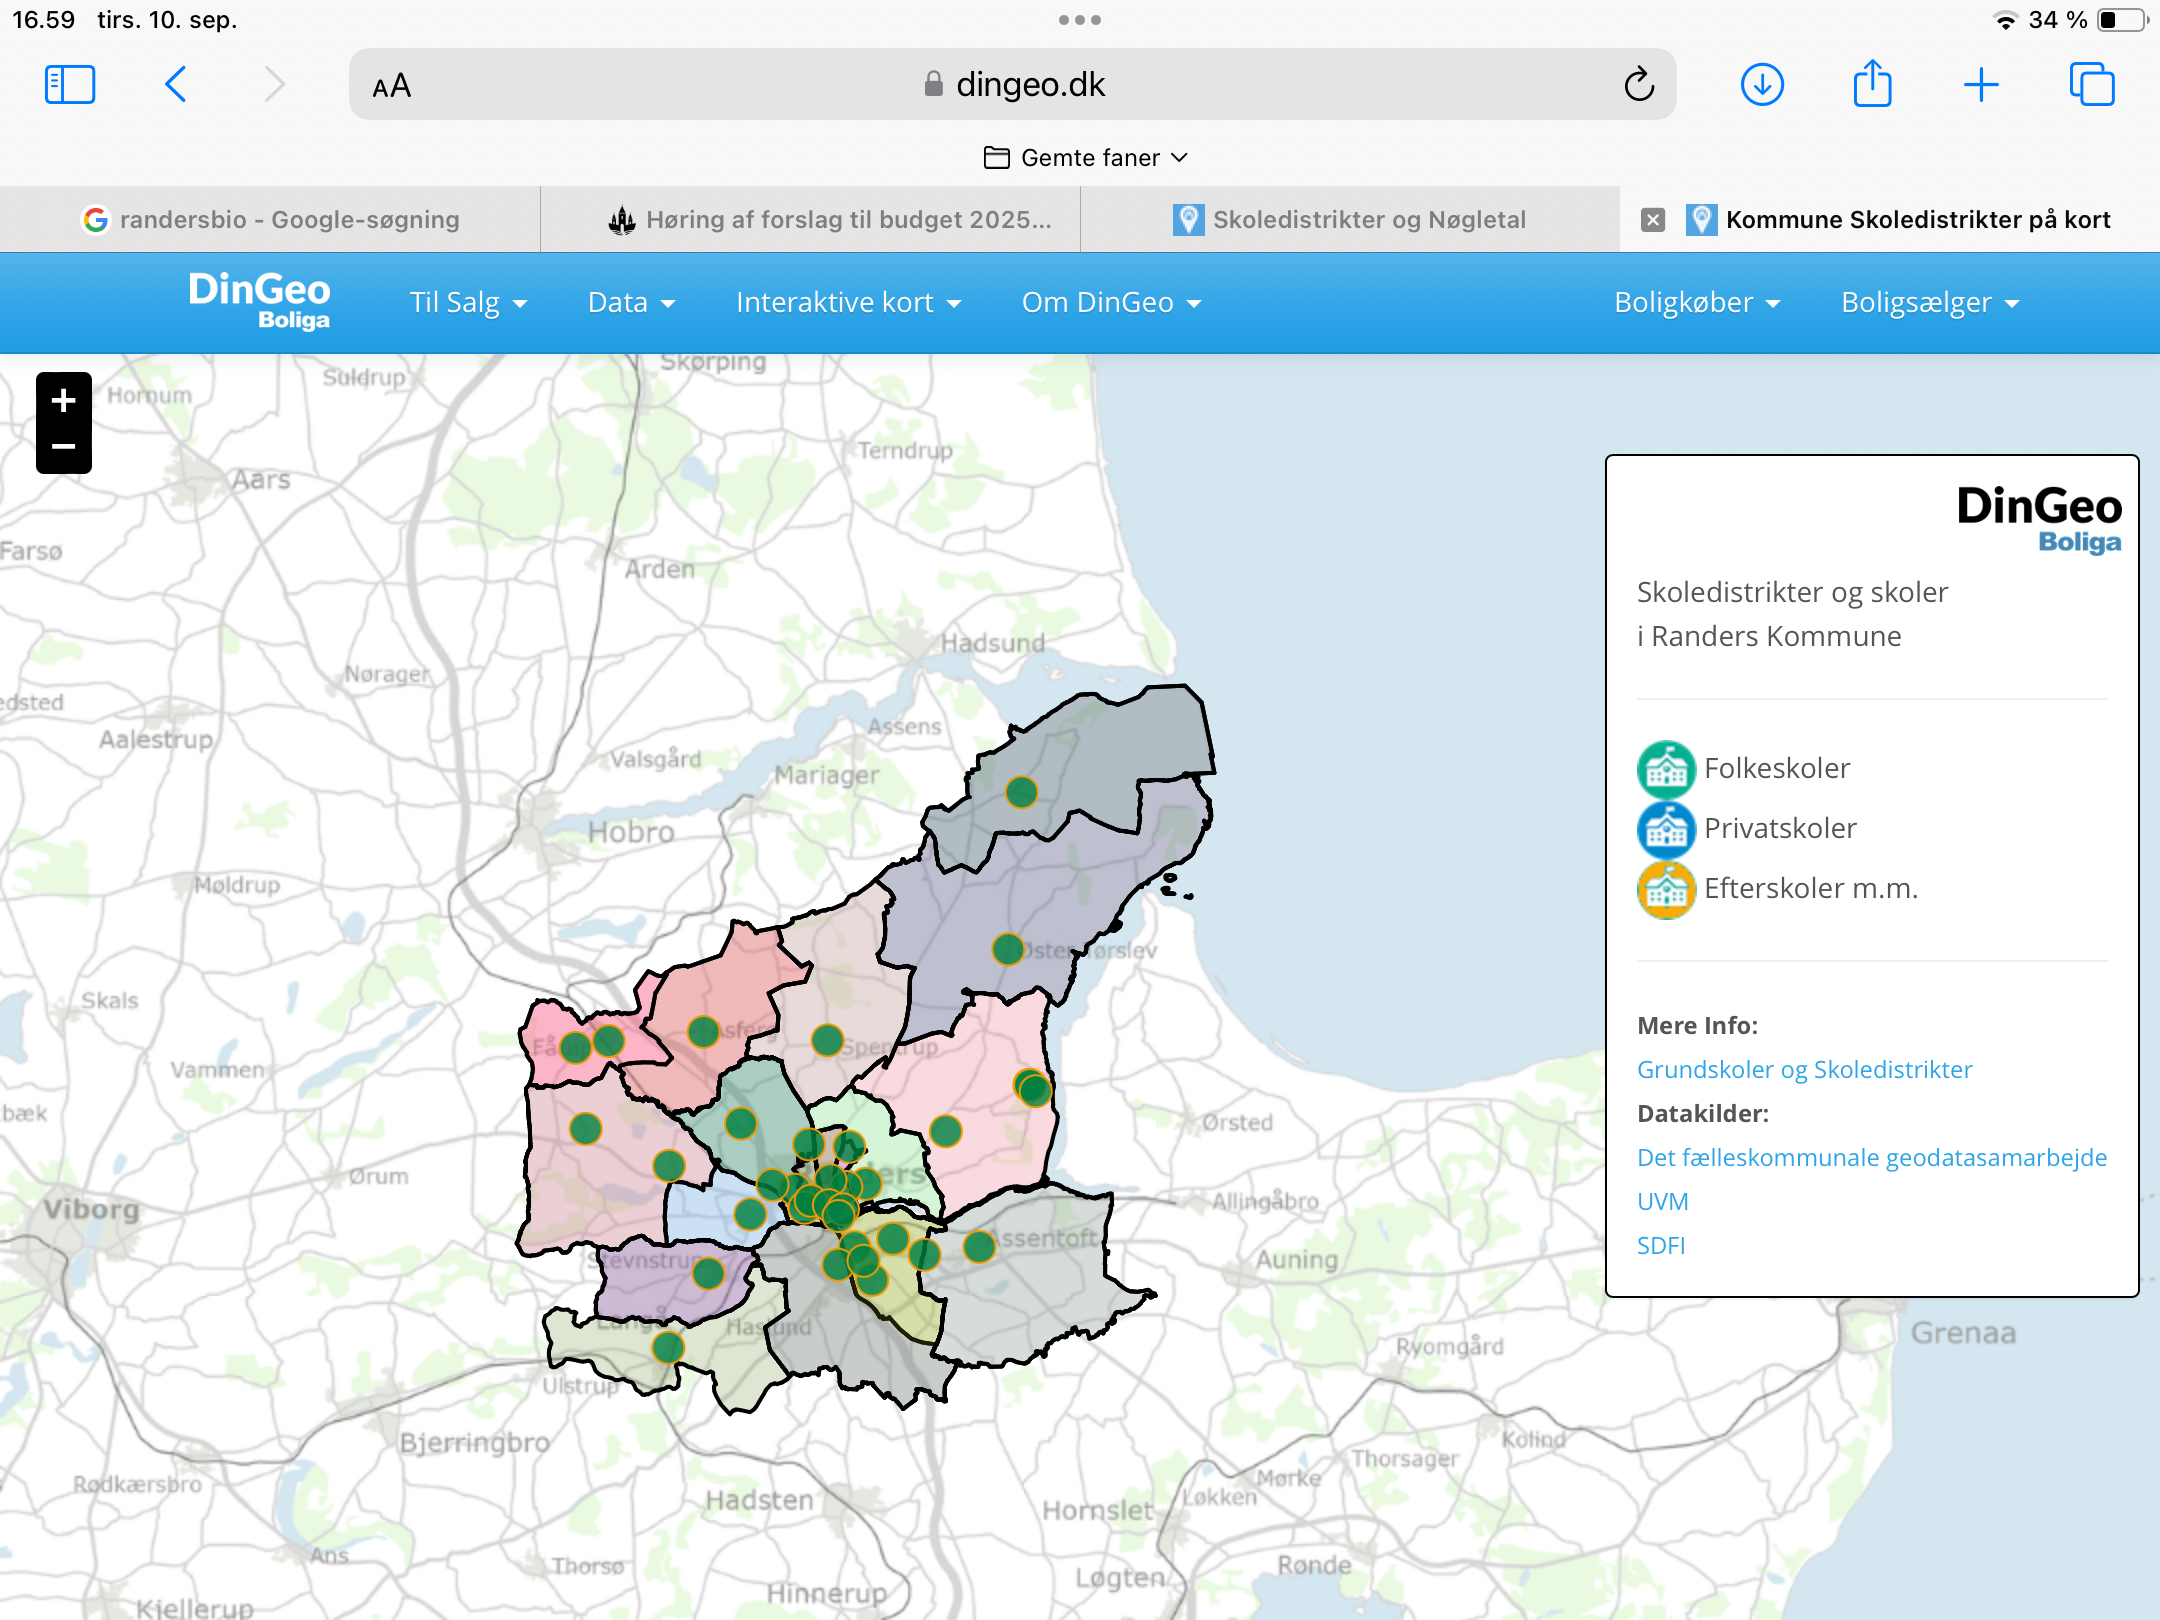Open the Boligkøber menu
This screenshot has height=1620, width=2160.
pos(1697,303)
